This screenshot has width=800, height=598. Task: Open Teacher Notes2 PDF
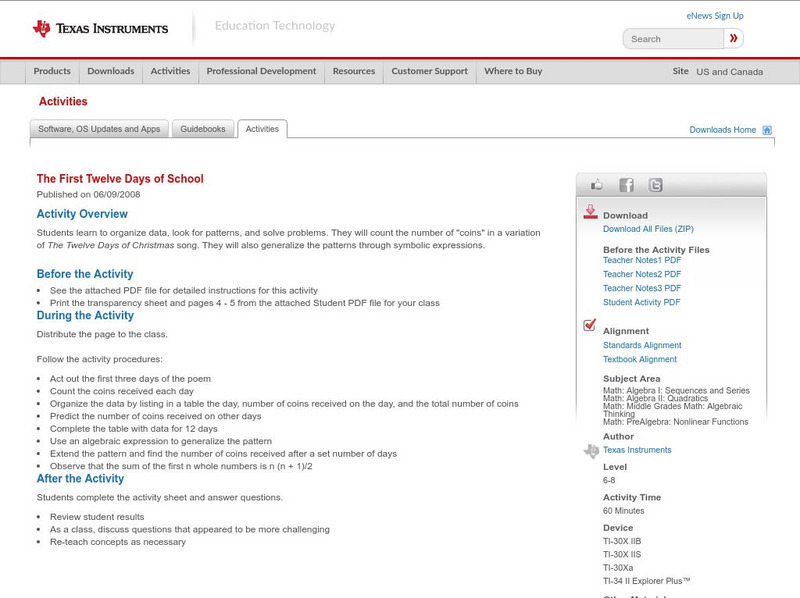[642, 275]
